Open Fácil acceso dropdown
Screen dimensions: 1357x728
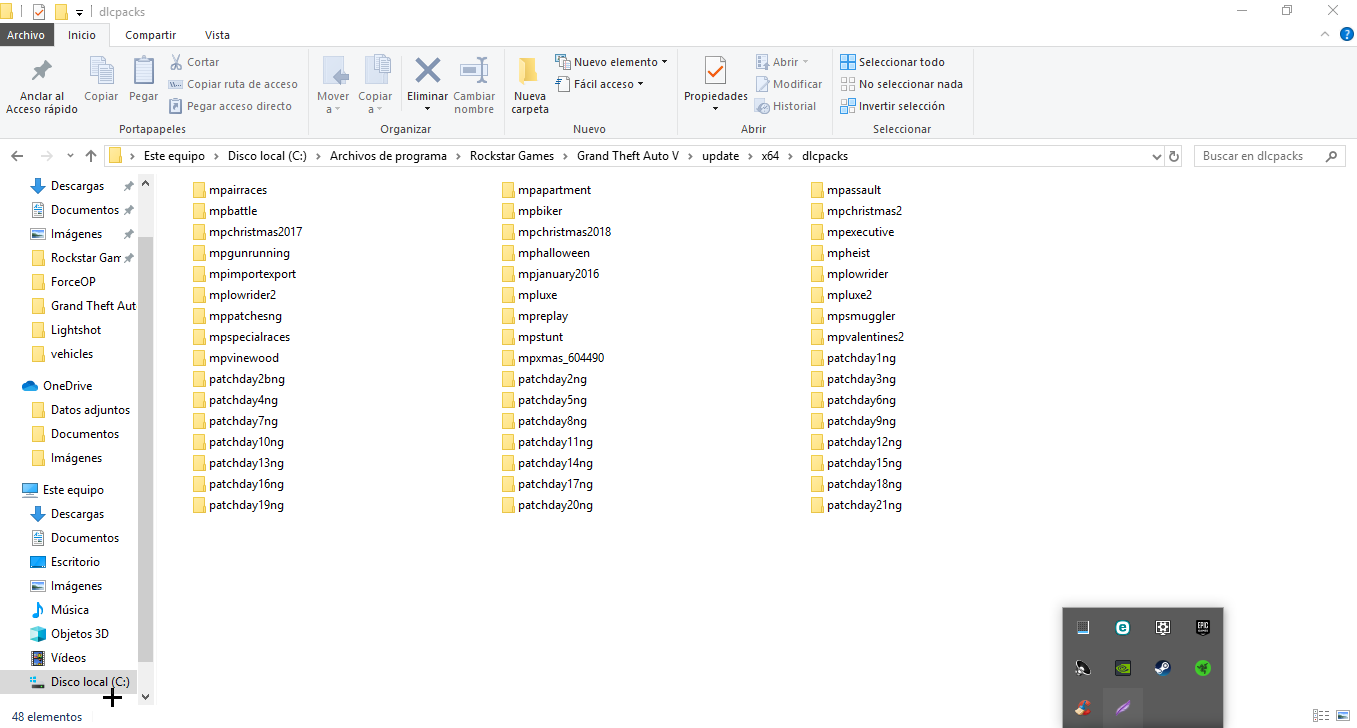[x=598, y=84]
